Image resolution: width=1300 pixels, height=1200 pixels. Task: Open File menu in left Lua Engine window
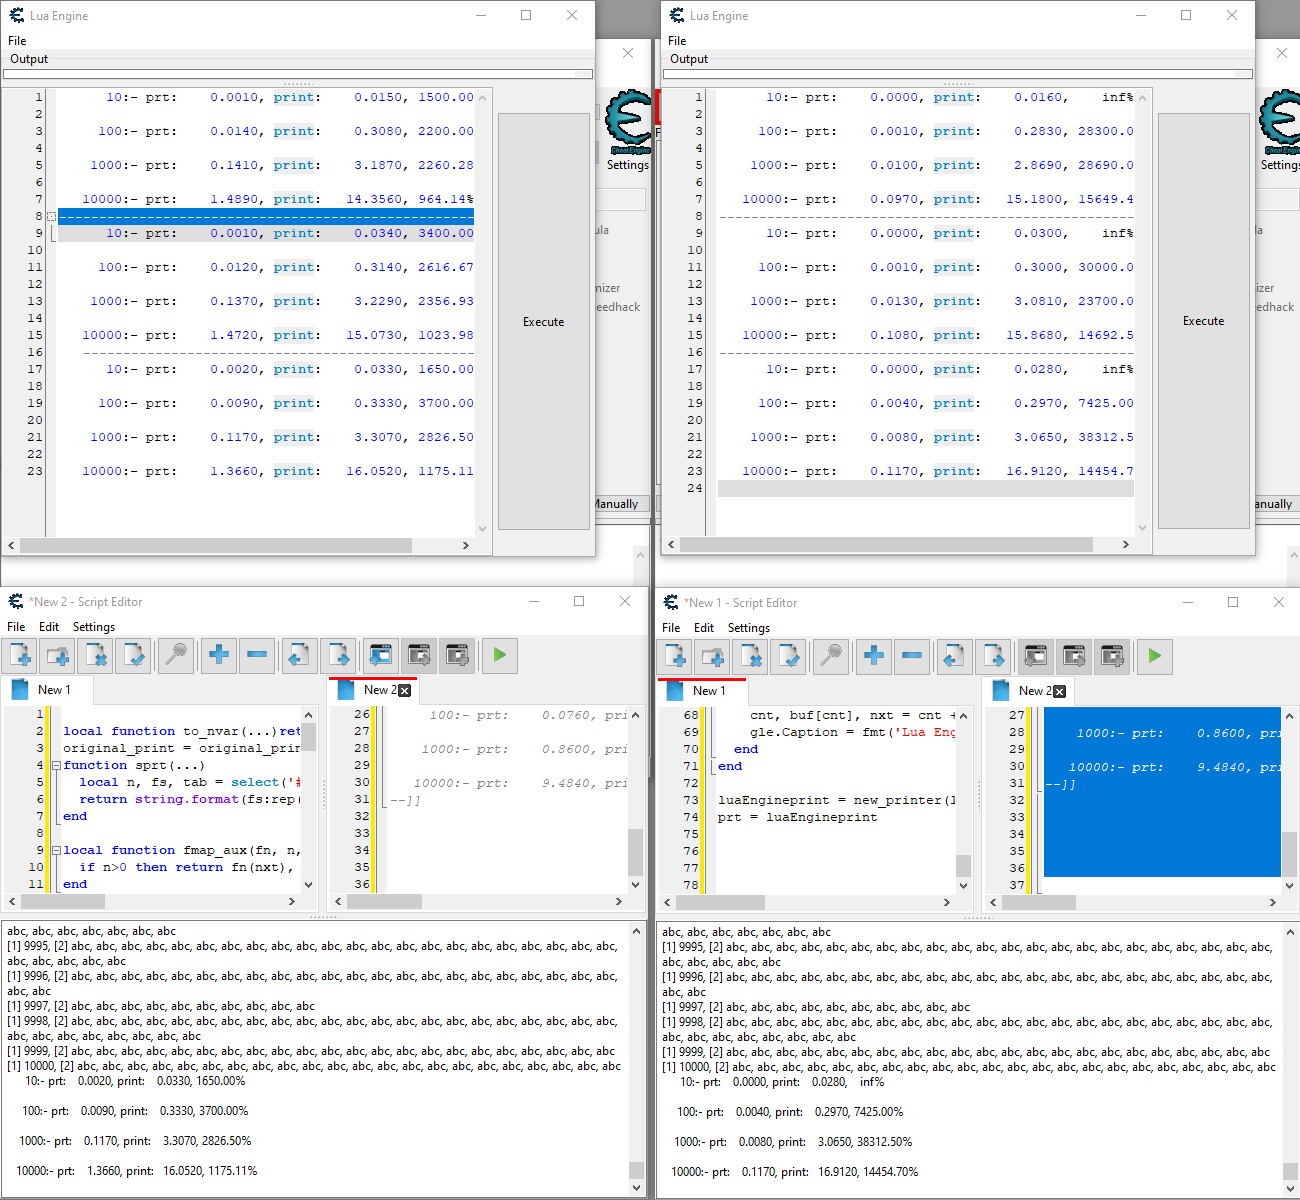tap(17, 41)
